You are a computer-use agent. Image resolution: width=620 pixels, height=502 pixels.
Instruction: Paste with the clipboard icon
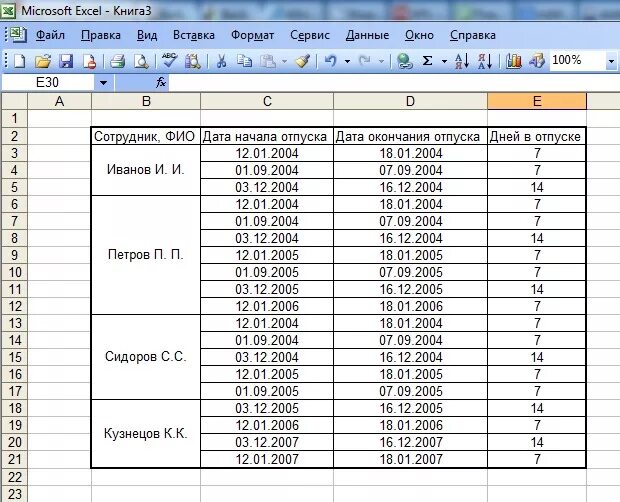tap(268, 61)
